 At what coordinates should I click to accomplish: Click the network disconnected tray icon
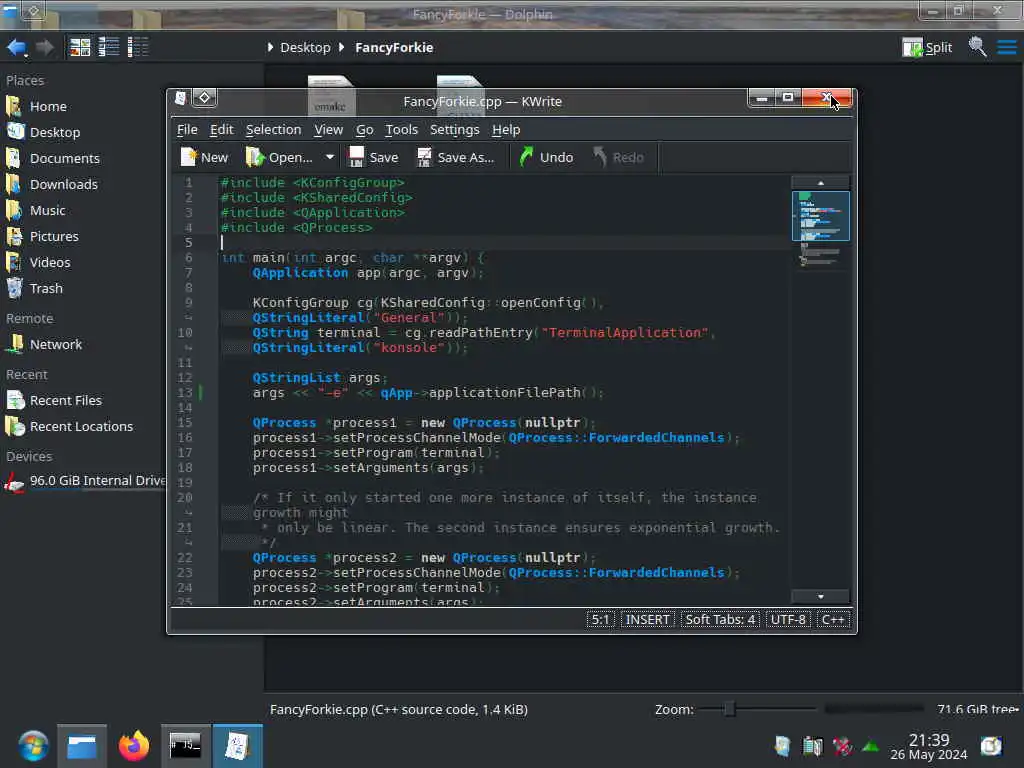tap(842, 746)
